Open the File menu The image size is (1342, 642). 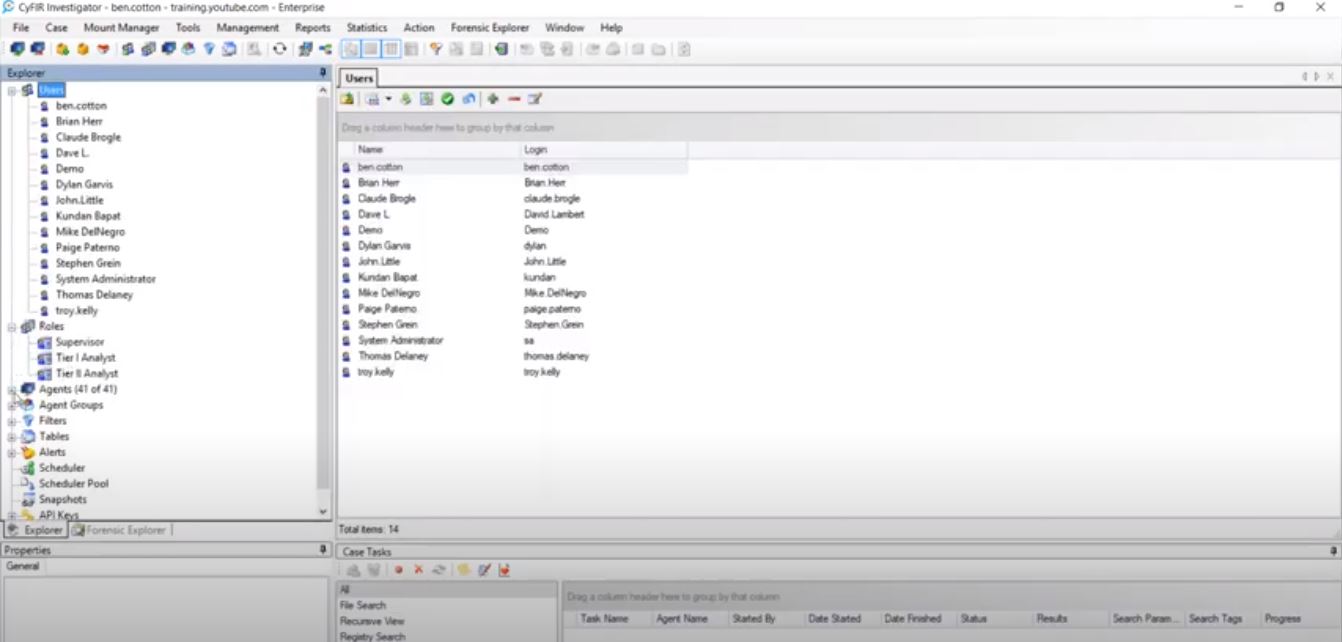coord(21,27)
